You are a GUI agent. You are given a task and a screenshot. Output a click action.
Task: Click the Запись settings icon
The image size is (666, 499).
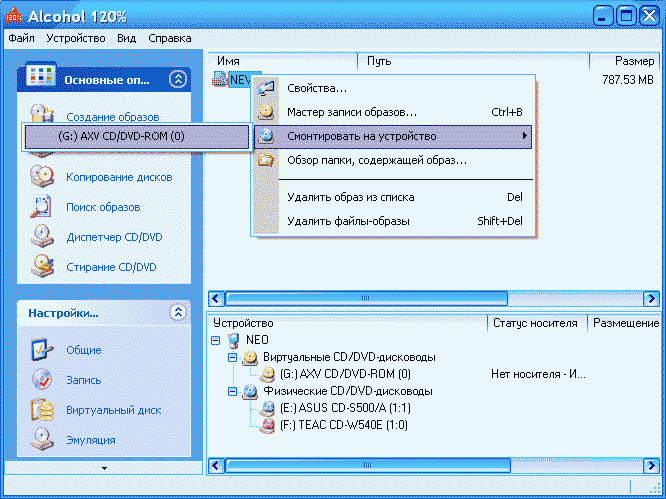tap(42, 380)
